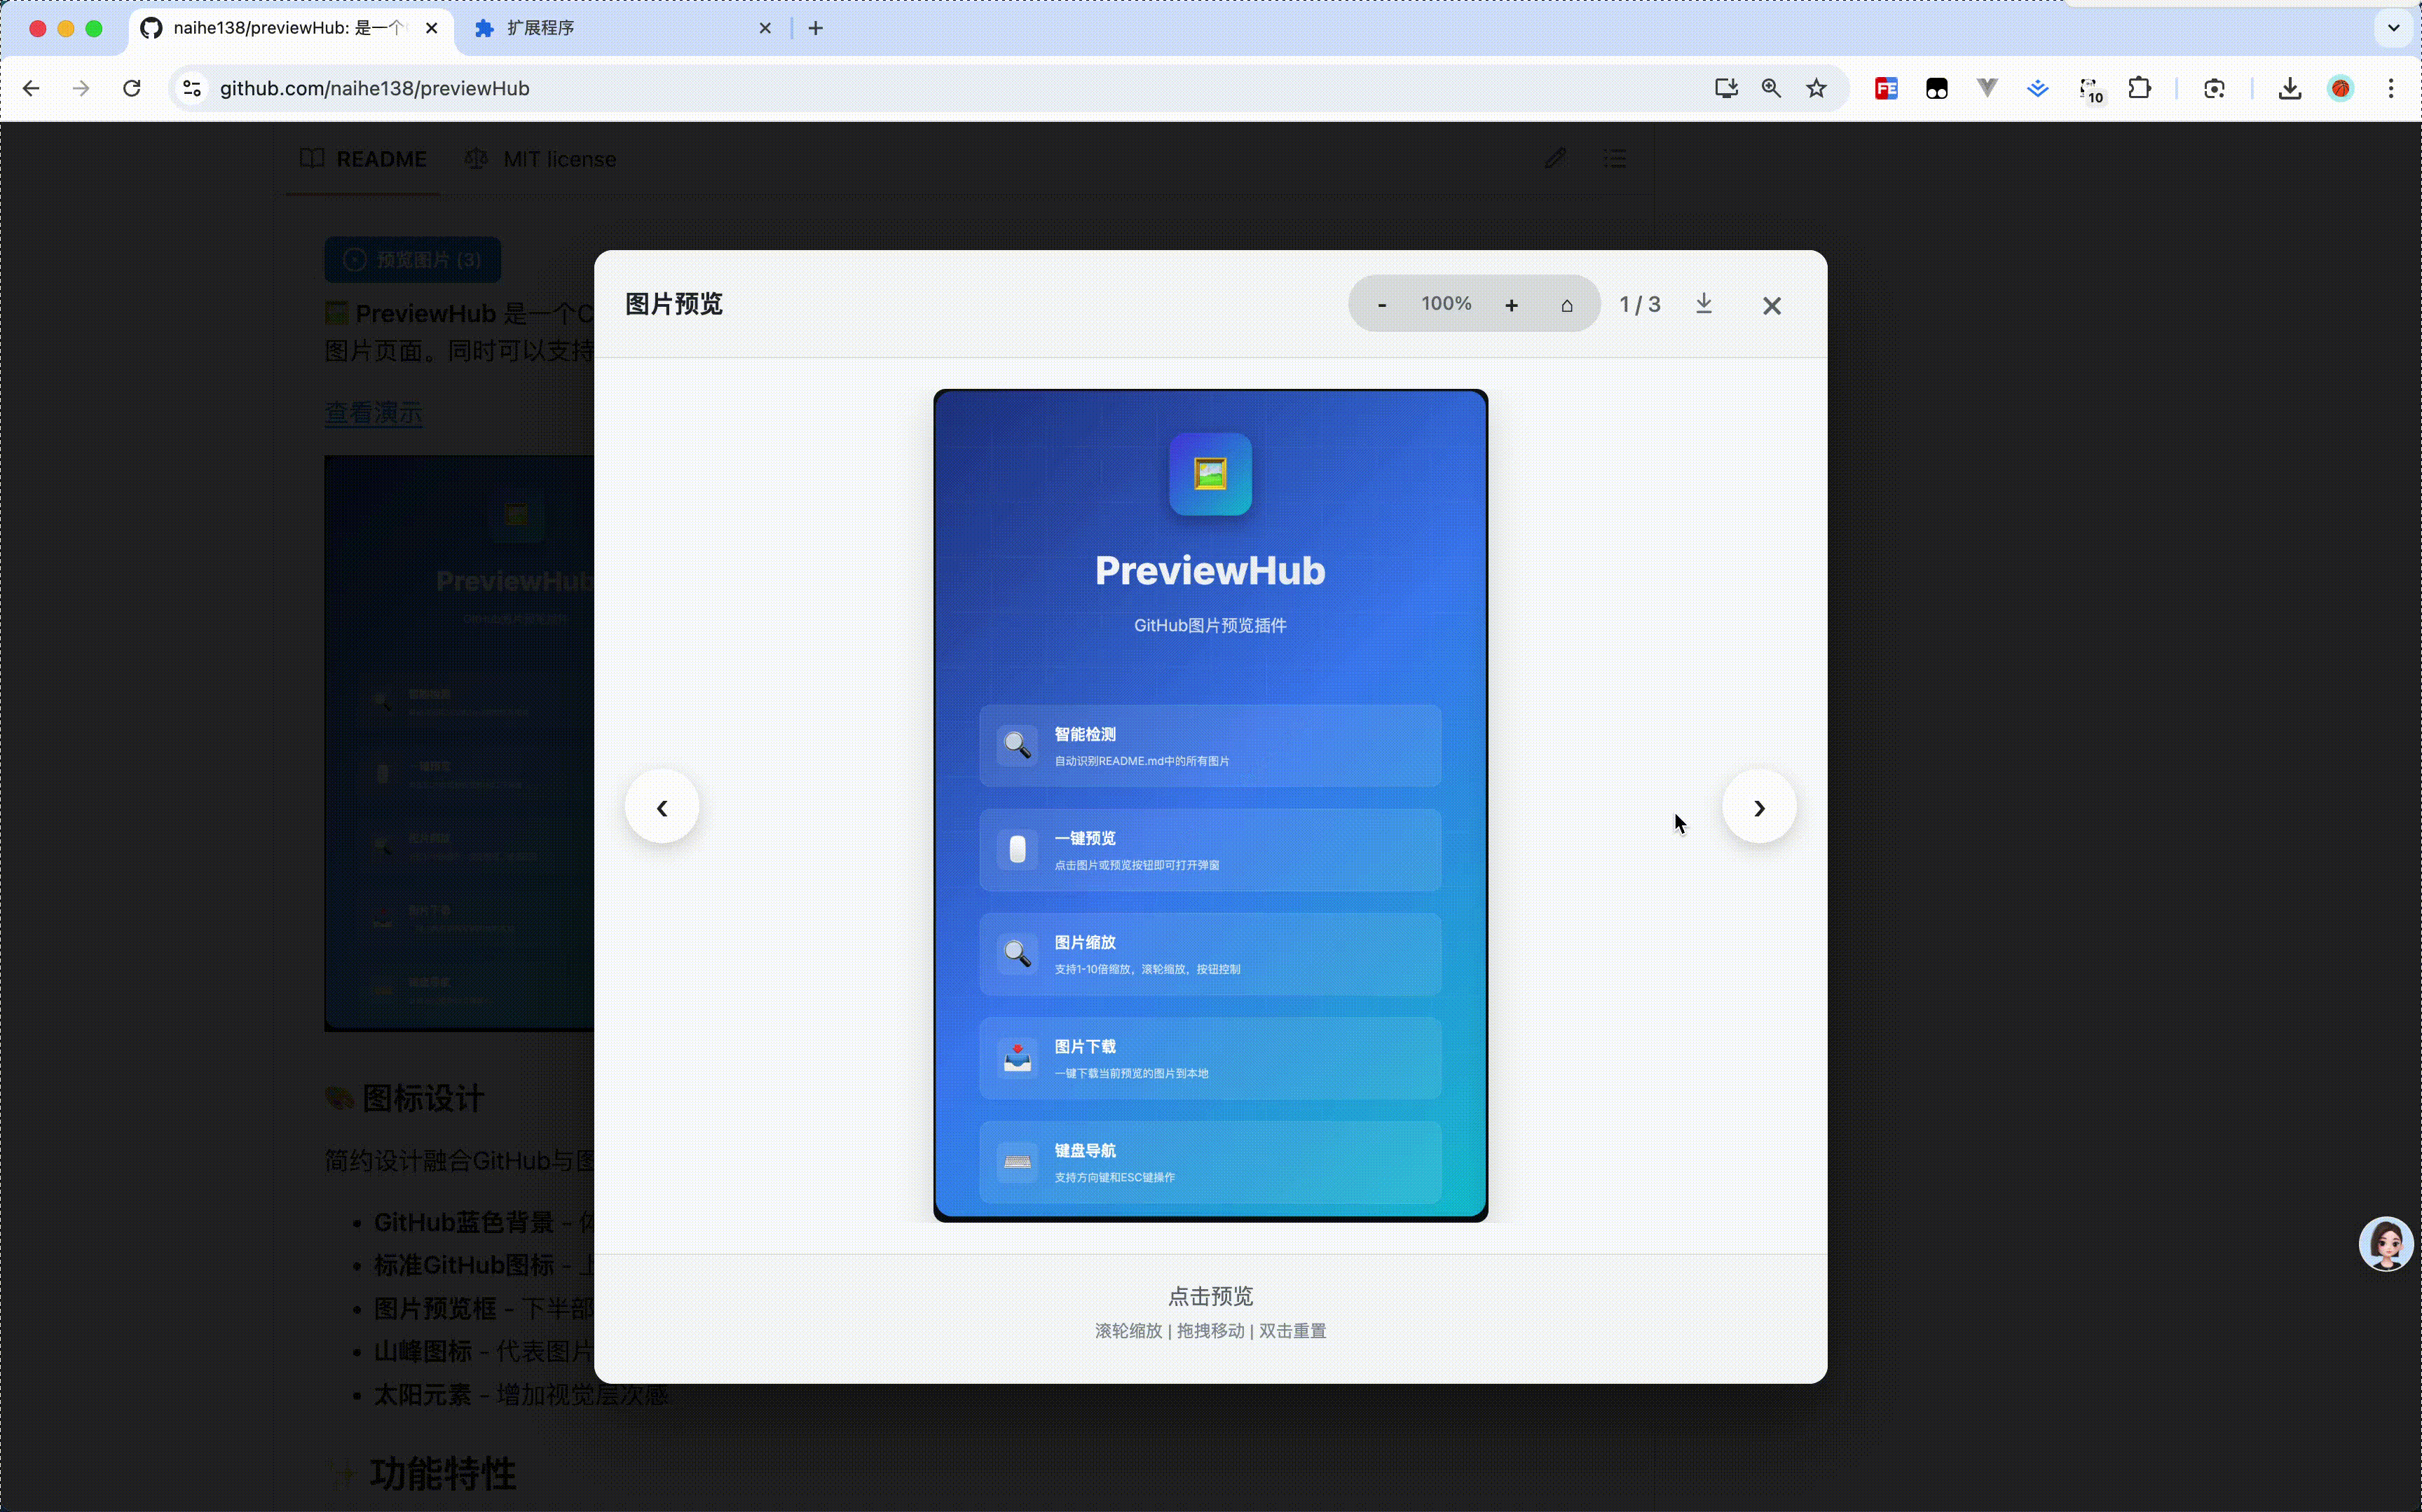This screenshot has height=1512, width=2422.
Task: Click the 图片预览 dialog title
Action: click(674, 304)
